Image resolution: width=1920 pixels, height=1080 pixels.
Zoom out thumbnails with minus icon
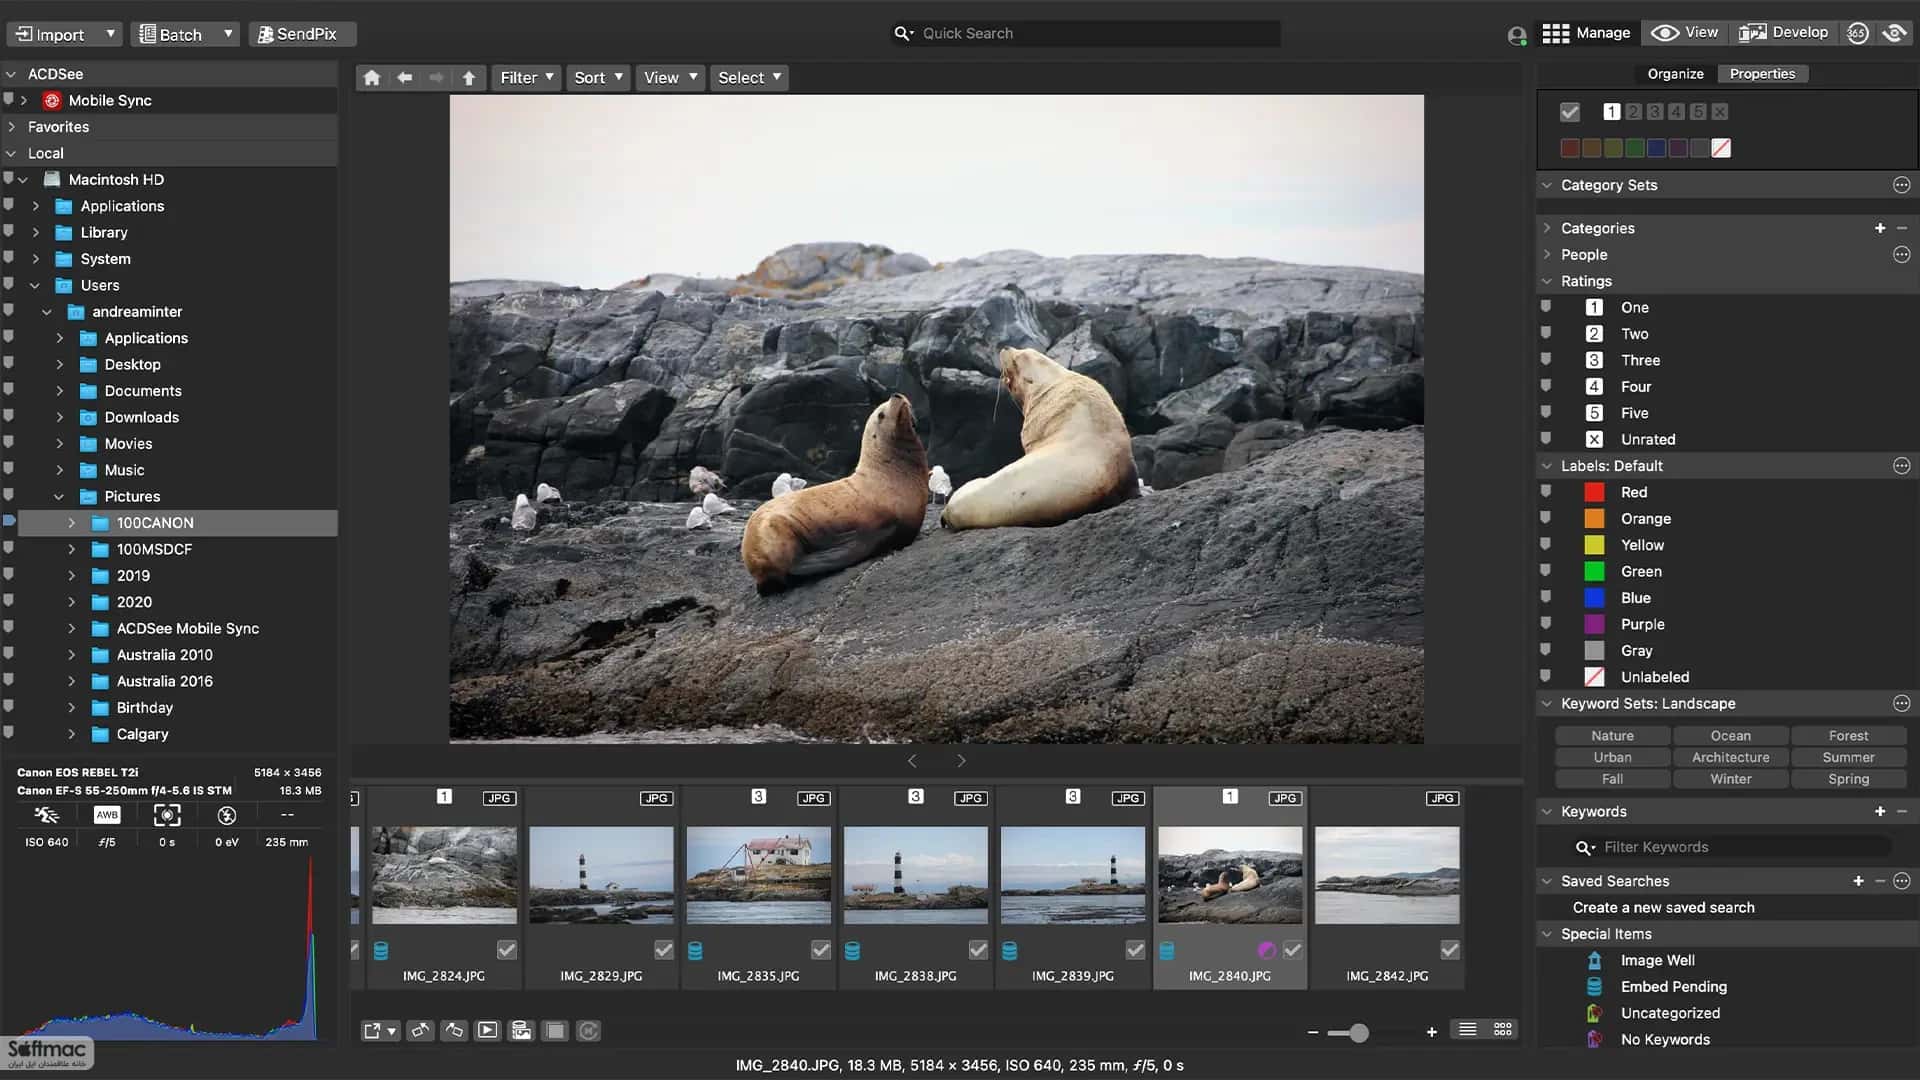1313,1032
